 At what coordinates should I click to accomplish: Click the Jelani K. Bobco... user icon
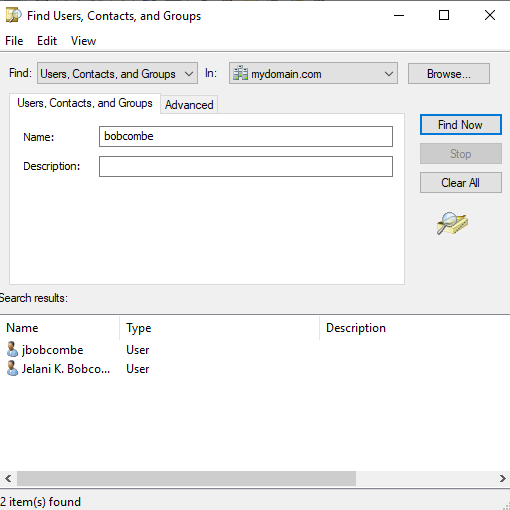[12, 368]
